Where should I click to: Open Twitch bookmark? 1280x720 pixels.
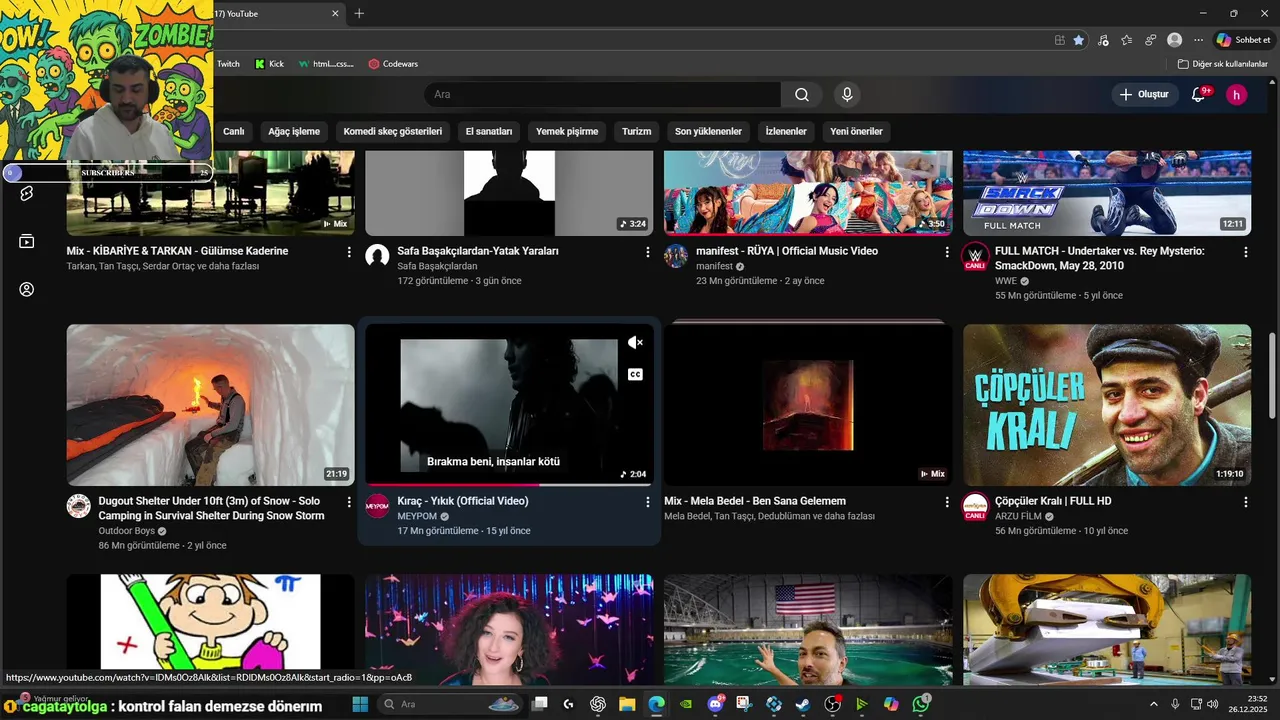[x=228, y=63]
